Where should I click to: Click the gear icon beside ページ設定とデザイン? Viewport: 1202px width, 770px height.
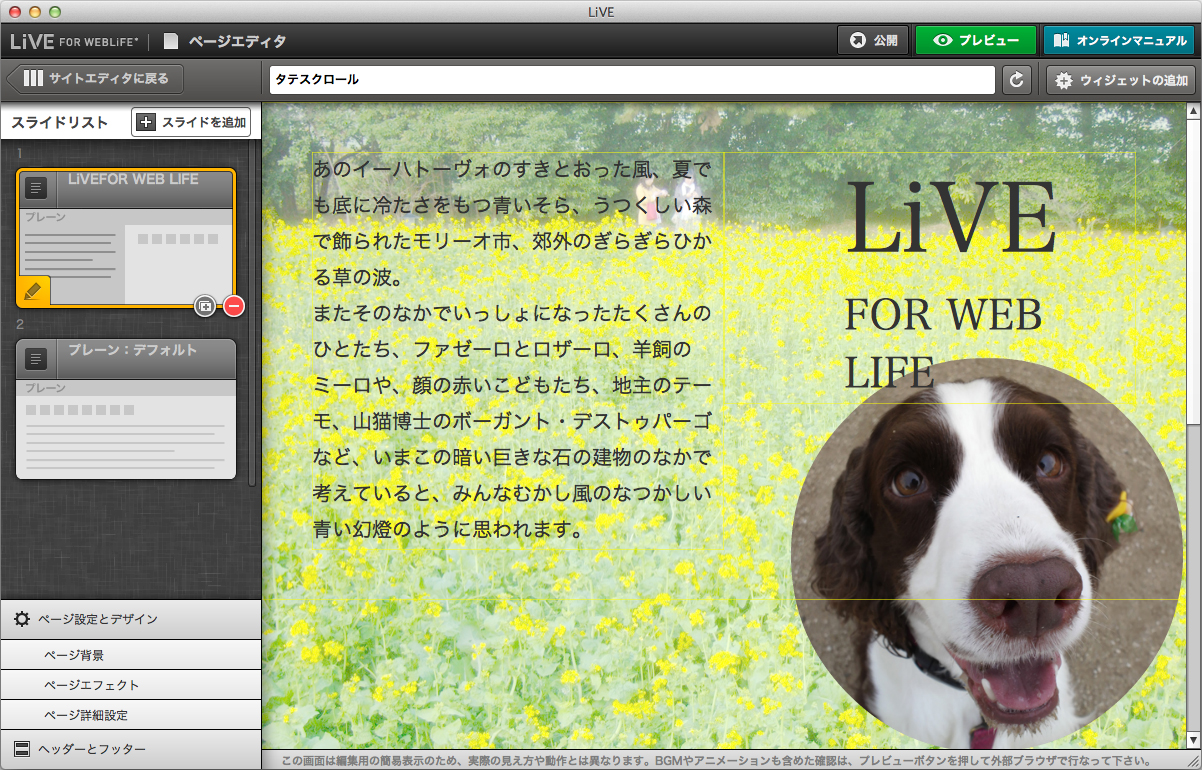(x=21, y=619)
